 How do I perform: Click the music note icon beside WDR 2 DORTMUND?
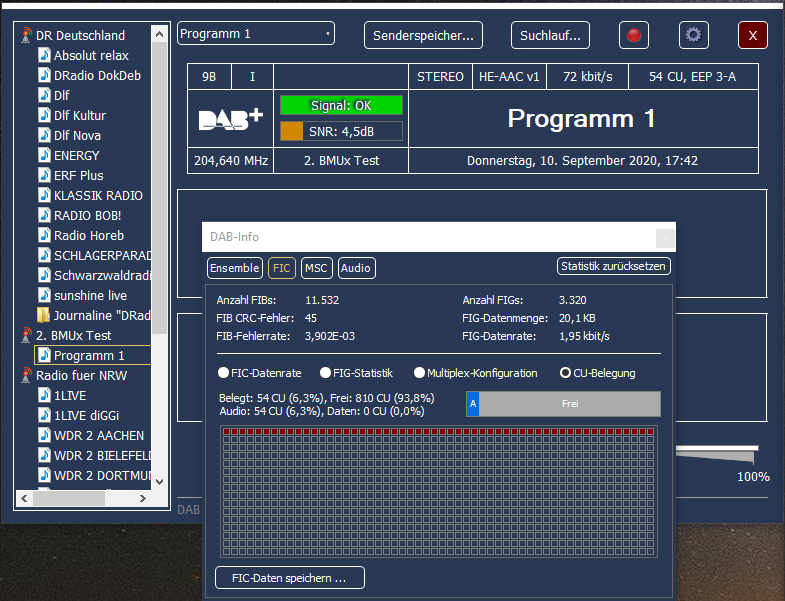44,476
